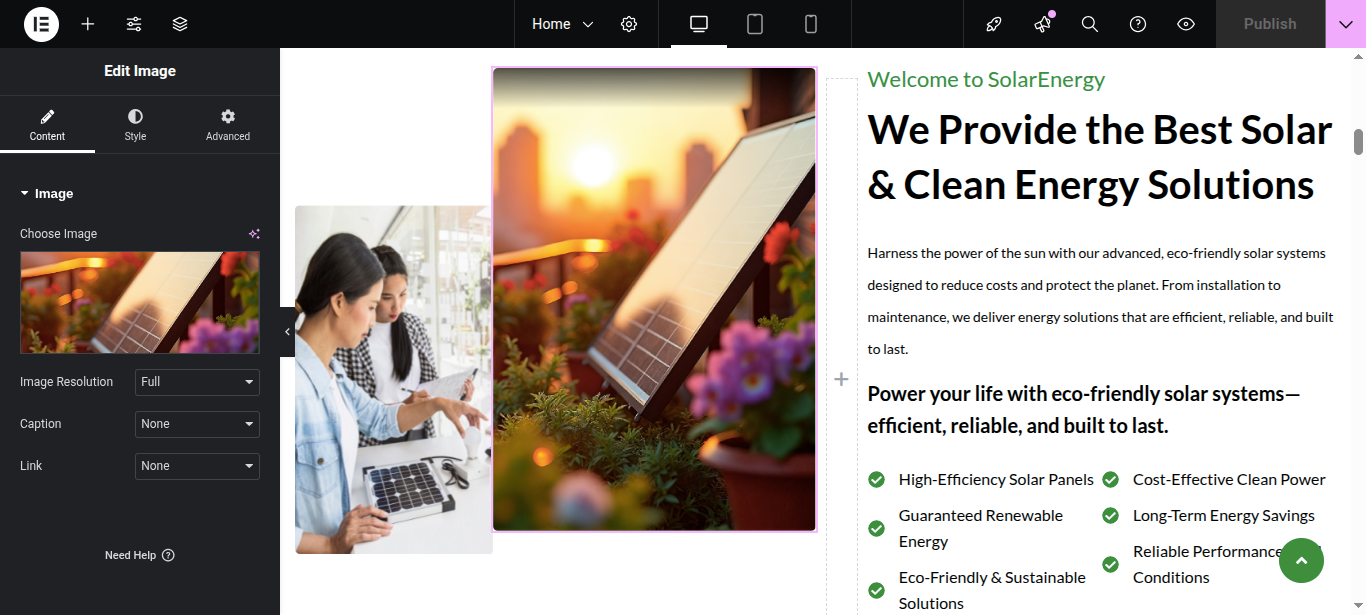1366x615 pixels.
Task: Open page settings gear icon
Action: (x=629, y=24)
